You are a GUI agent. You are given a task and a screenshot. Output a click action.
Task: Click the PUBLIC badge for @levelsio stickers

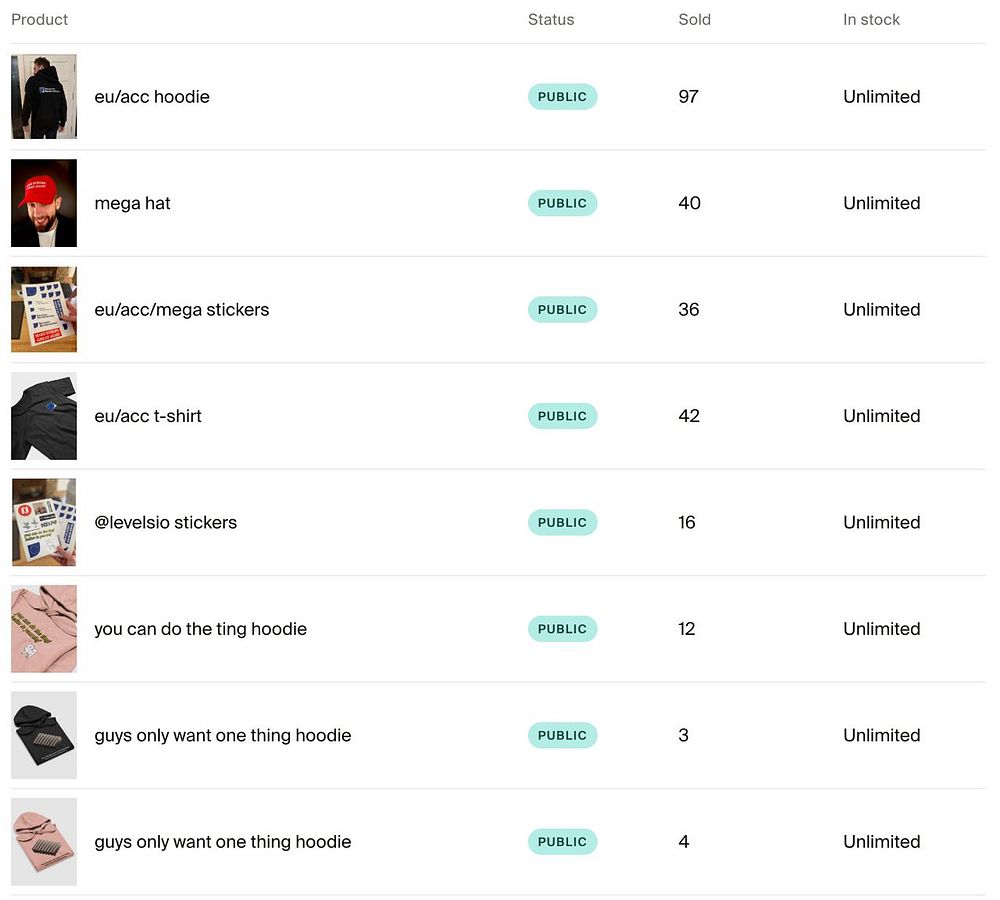(x=562, y=522)
